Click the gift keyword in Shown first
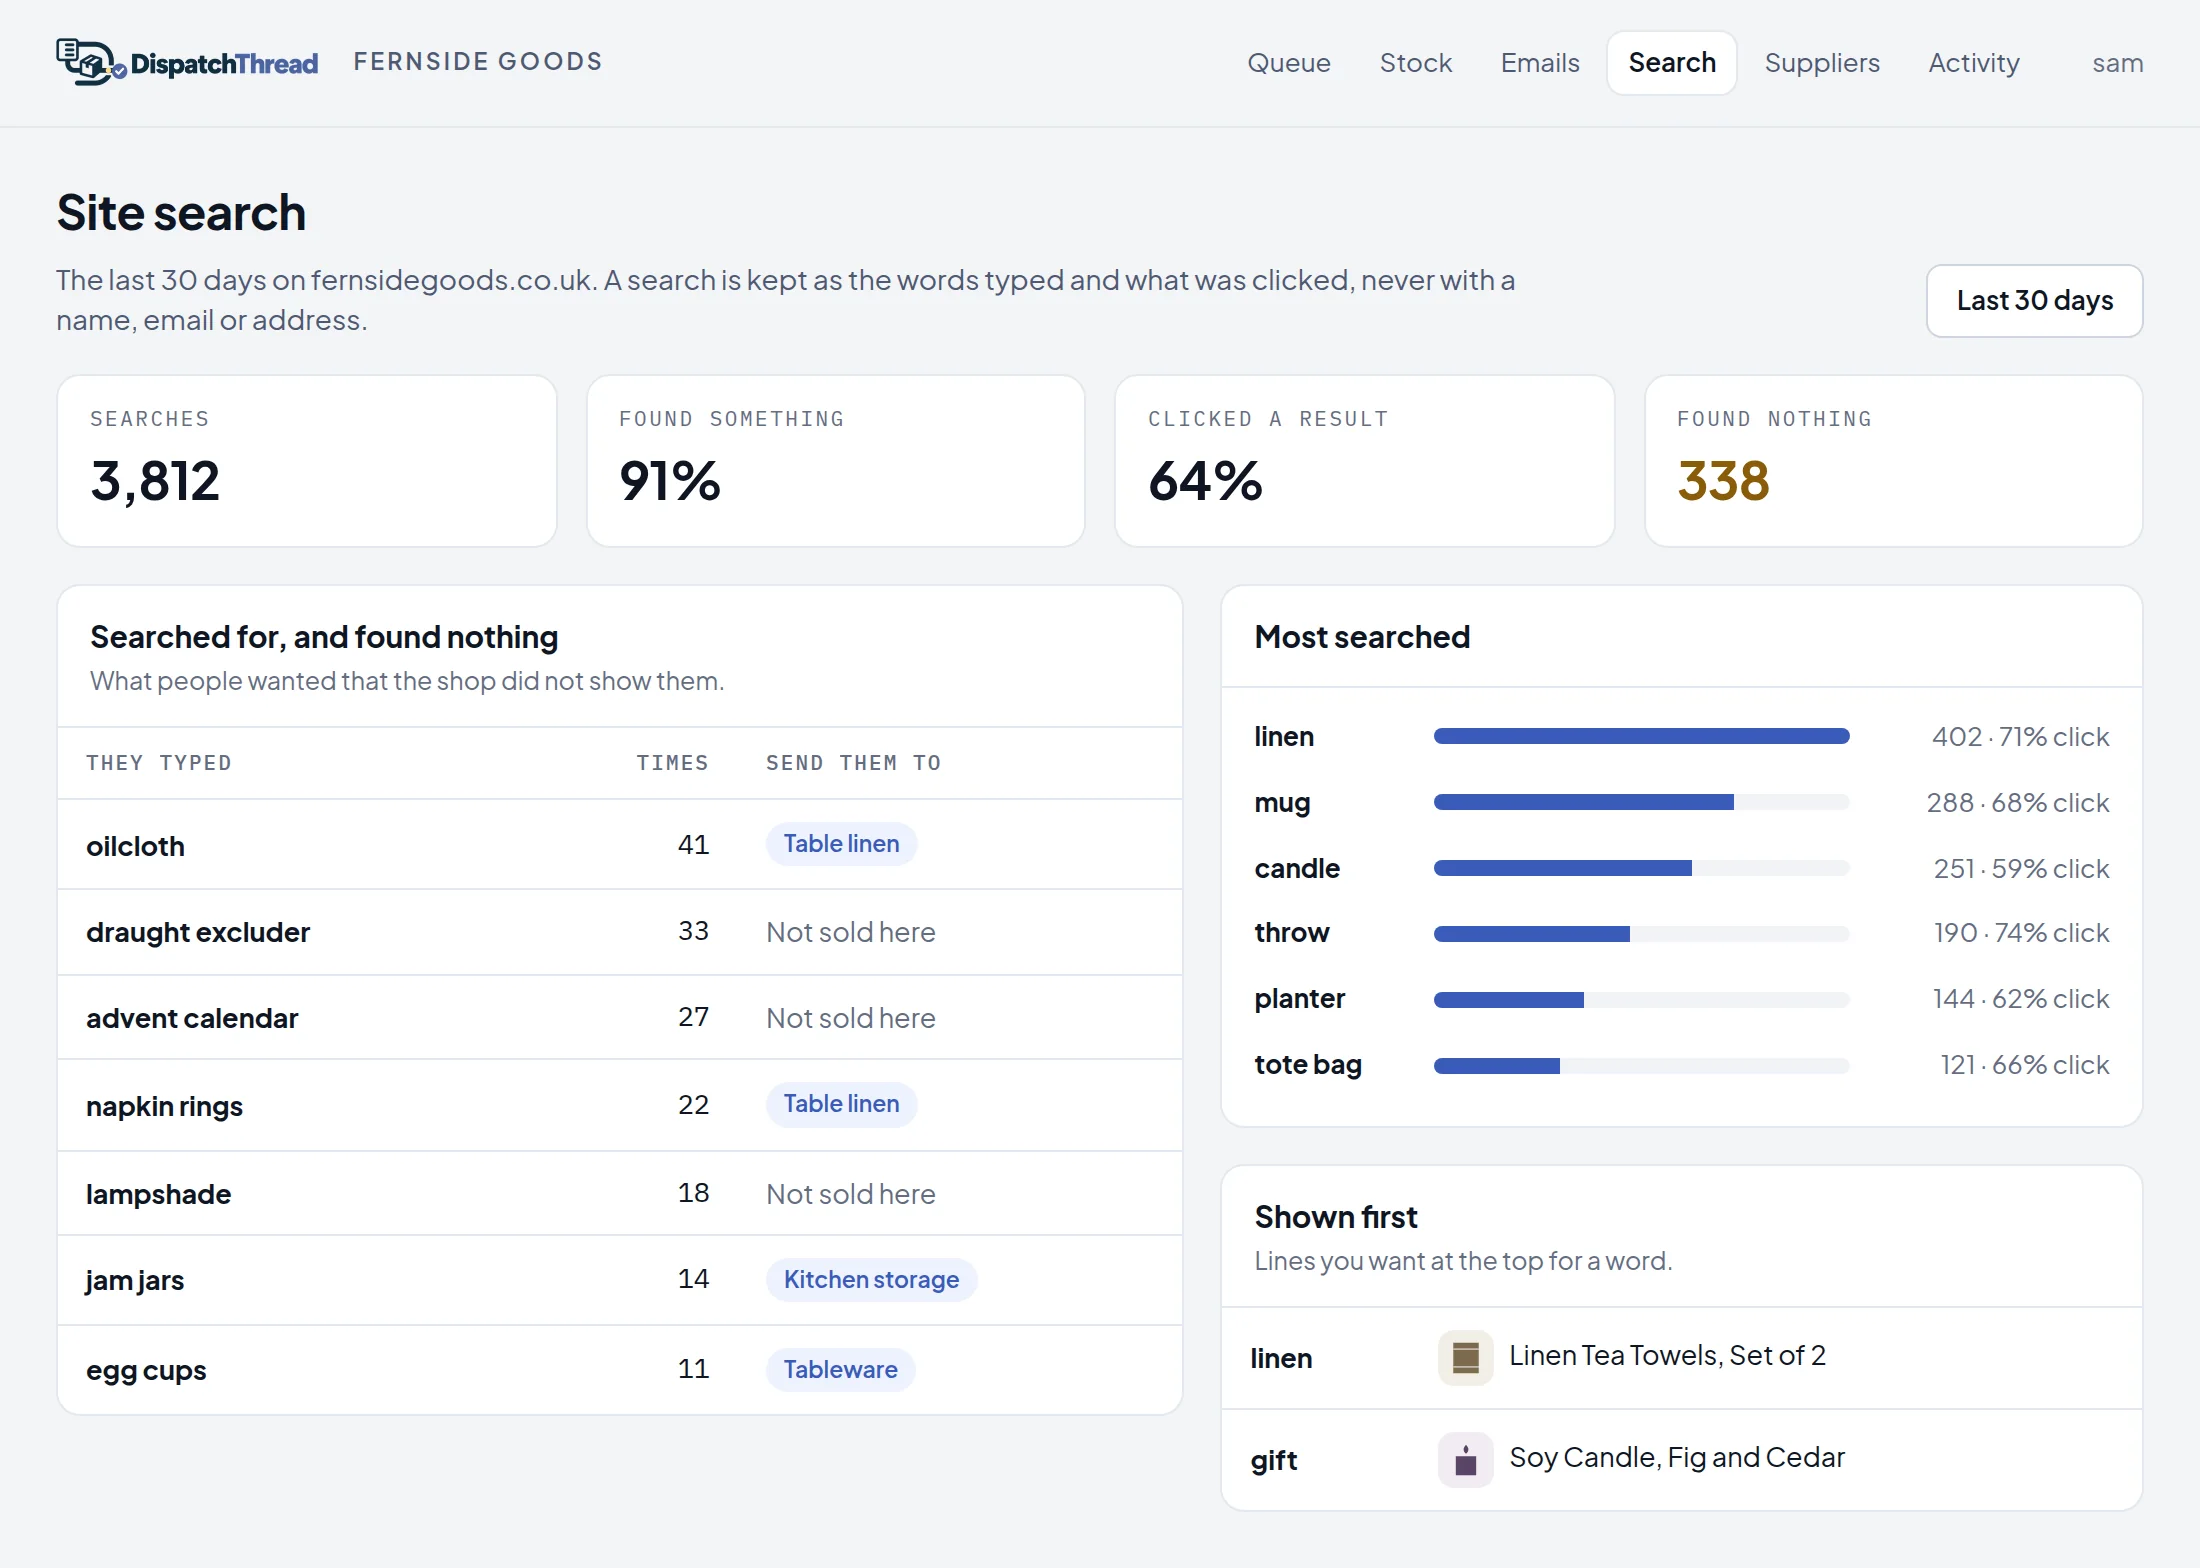This screenshot has height=1568, width=2200. coord(1273,1460)
